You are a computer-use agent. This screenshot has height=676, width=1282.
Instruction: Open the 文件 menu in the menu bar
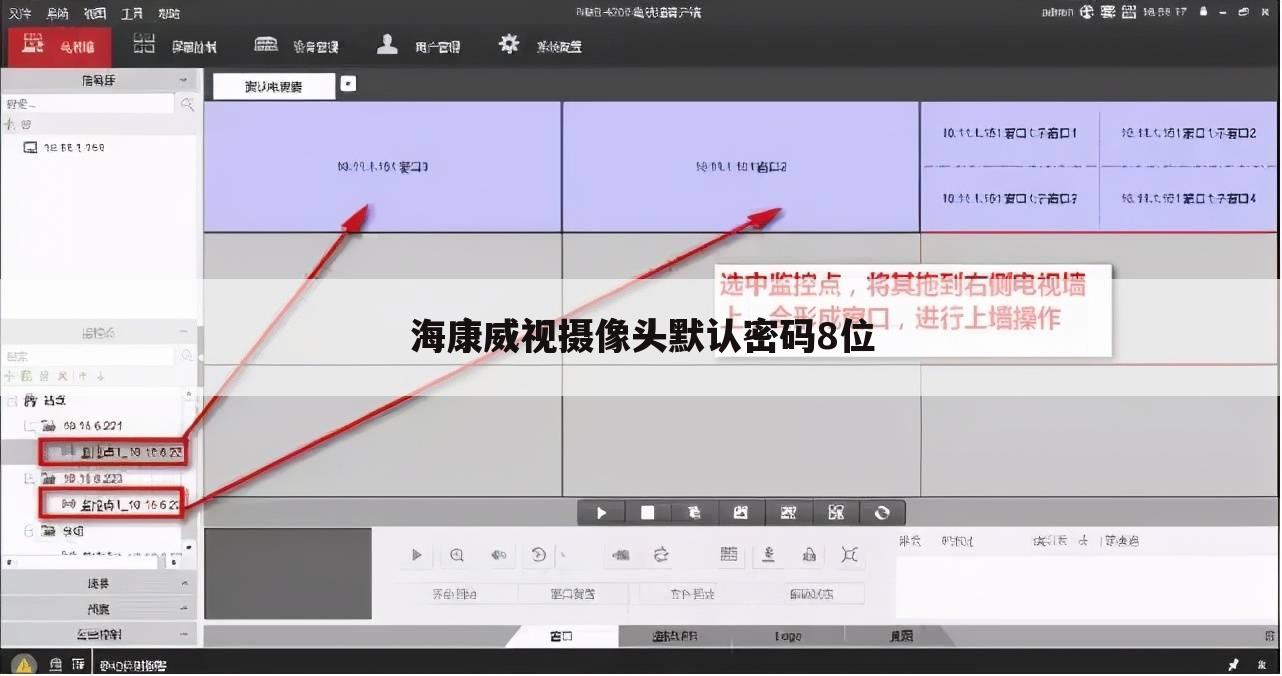click(x=20, y=13)
